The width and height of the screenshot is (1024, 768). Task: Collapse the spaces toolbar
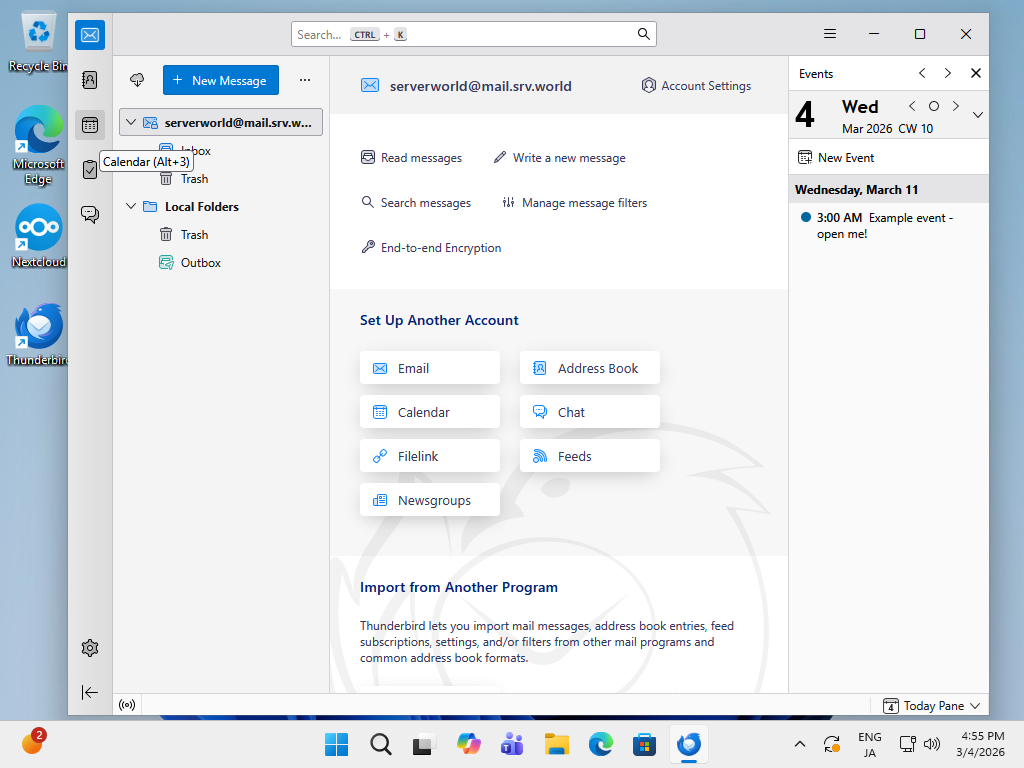[90, 692]
